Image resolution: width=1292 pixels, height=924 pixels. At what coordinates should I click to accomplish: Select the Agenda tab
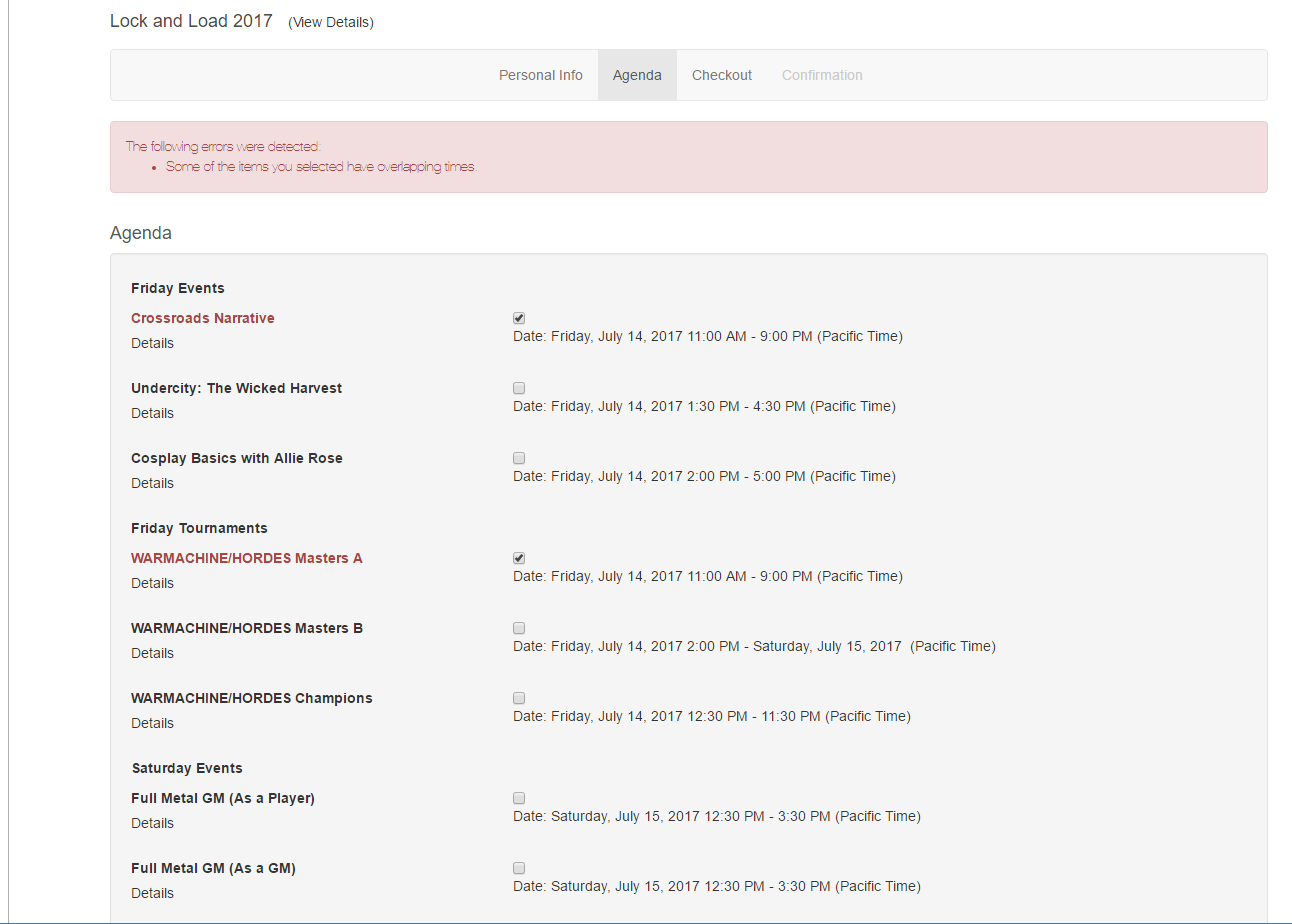coord(637,75)
